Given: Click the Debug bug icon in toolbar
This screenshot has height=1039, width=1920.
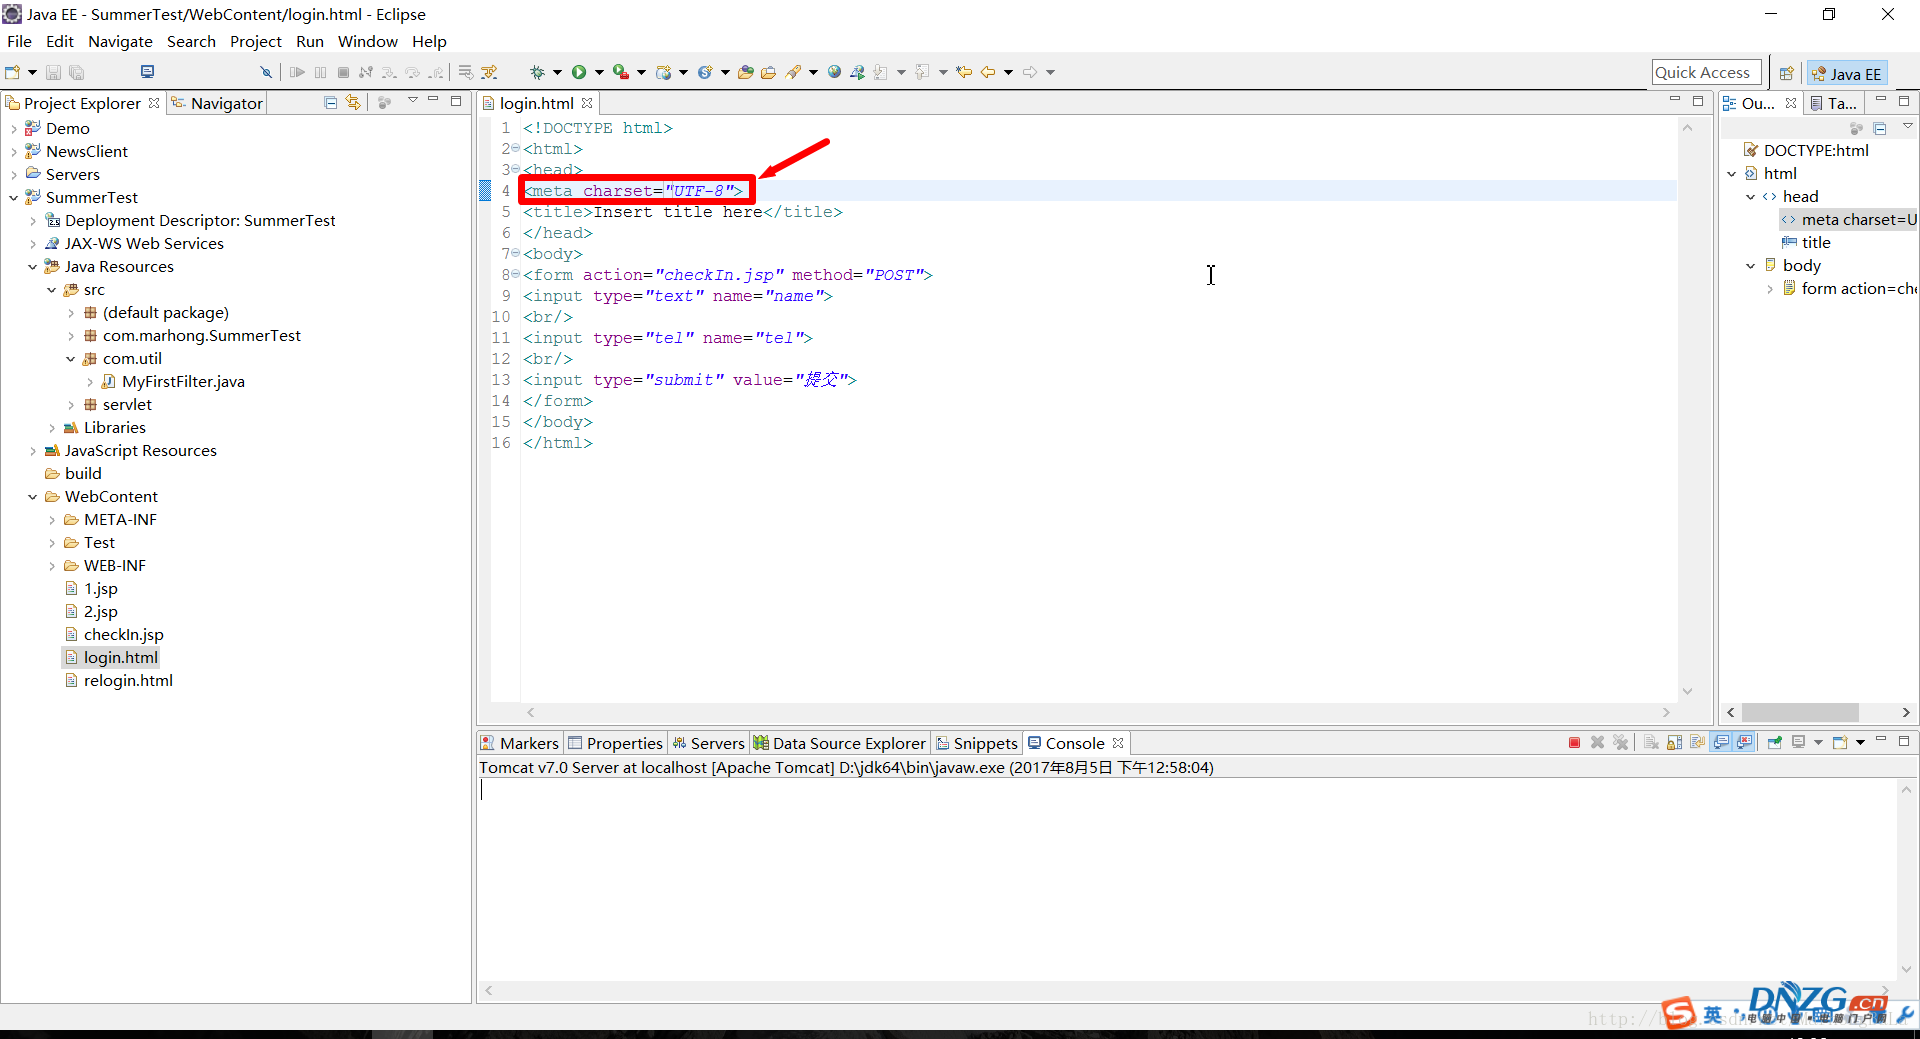Looking at the screenshot, I should 537,72.
